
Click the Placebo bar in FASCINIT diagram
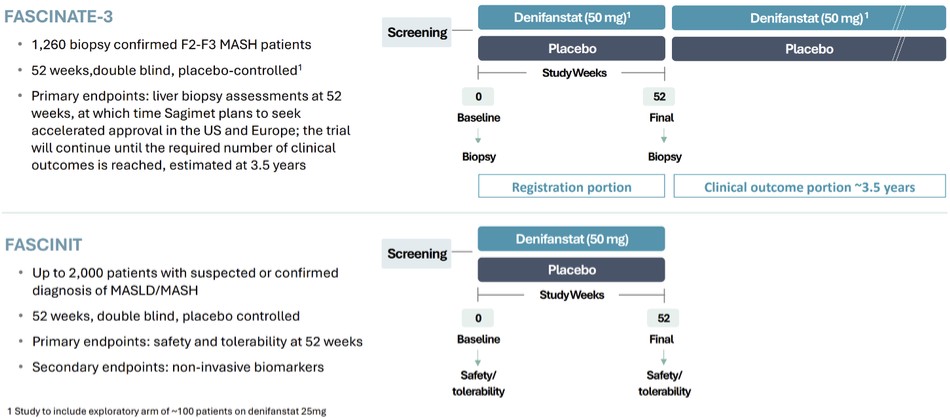tap(571, 270)
